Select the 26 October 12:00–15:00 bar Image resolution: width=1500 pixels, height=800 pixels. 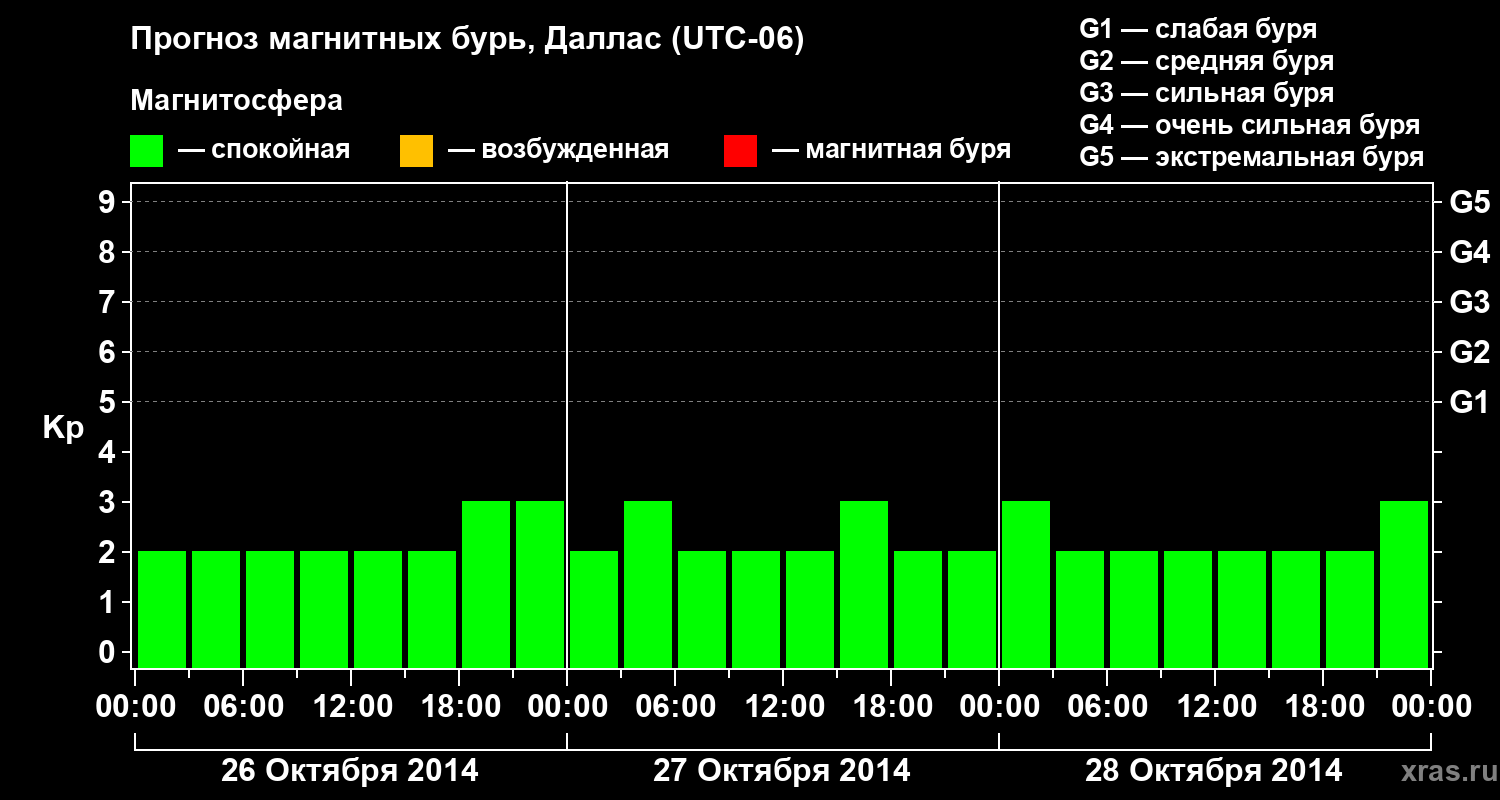378,609
